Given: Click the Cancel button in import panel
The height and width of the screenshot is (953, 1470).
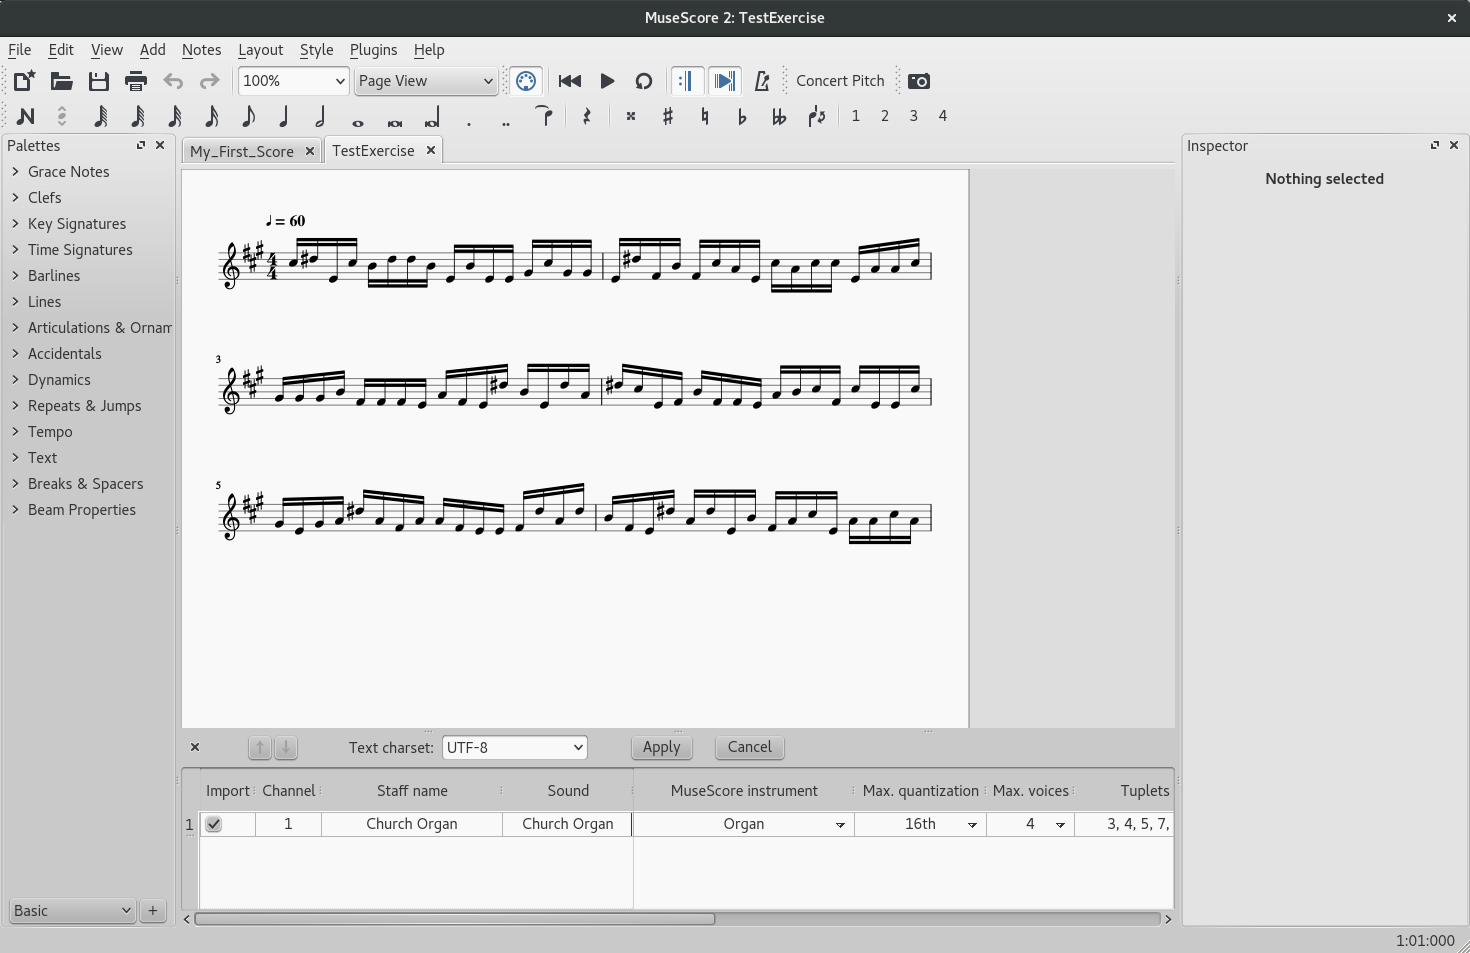Looking at the screenshot, I should pyautogui.click(x=749, y=747).
